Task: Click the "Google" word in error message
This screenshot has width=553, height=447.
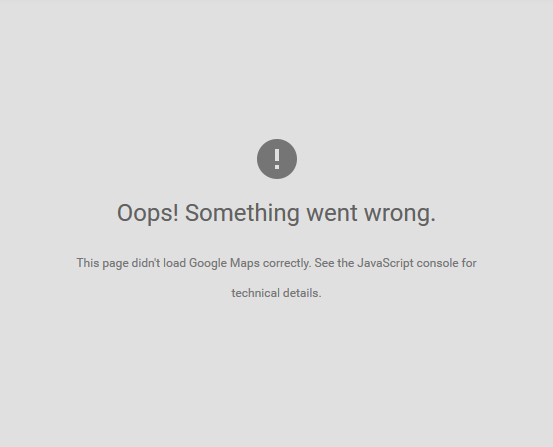Action: click(x=208, y=263)
